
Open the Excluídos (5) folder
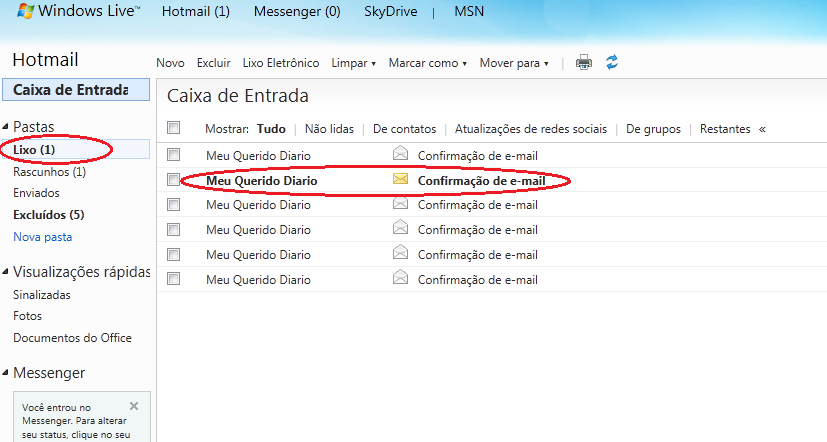pos(49,215)
